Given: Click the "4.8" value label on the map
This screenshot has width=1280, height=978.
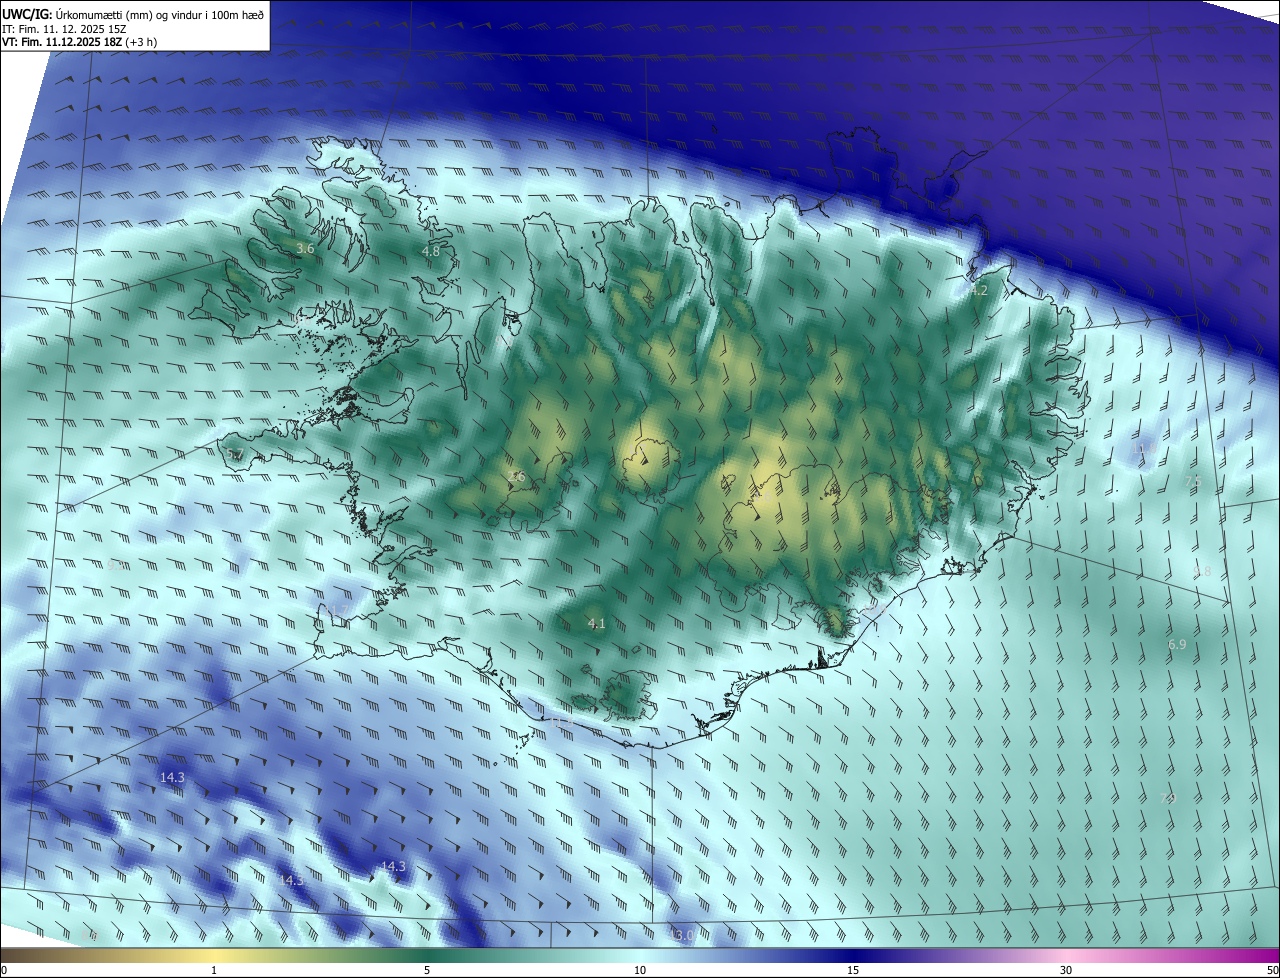Looking at the screenshot, I should [x=430, y=252].
